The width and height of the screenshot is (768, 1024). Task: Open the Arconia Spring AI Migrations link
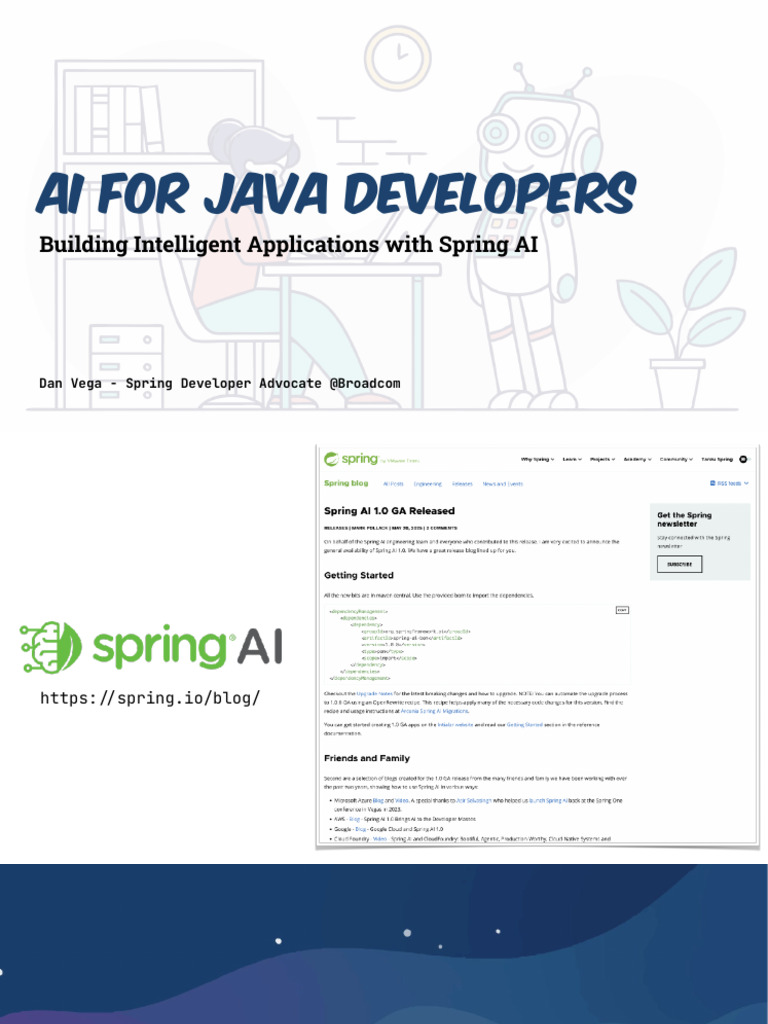tap(434, 711)
